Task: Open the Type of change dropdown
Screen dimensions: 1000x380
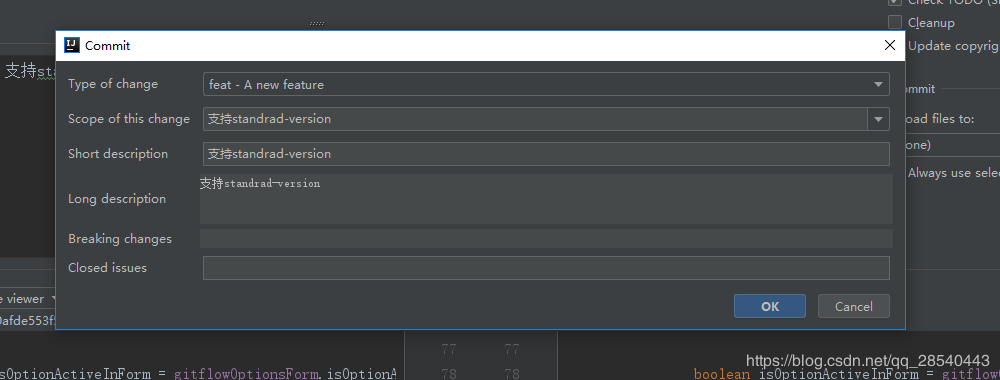Action: click(x=546, y=84)
